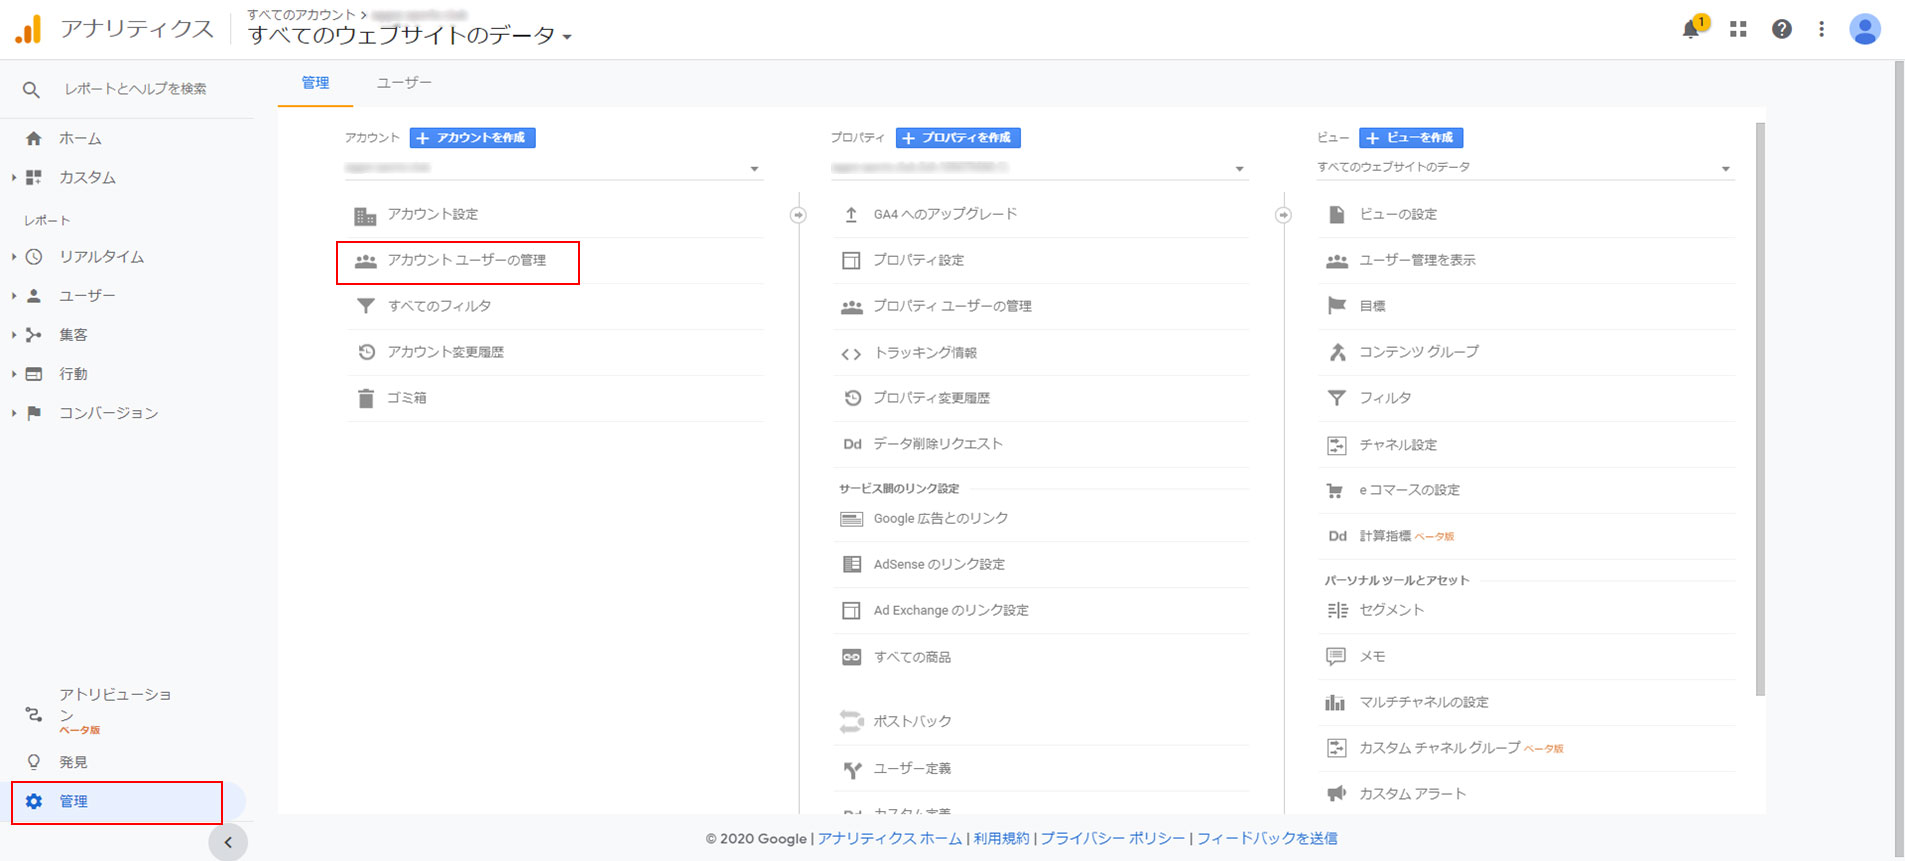
Task: Switch to the ユーザー tab
Action: (x=404, y=83)
